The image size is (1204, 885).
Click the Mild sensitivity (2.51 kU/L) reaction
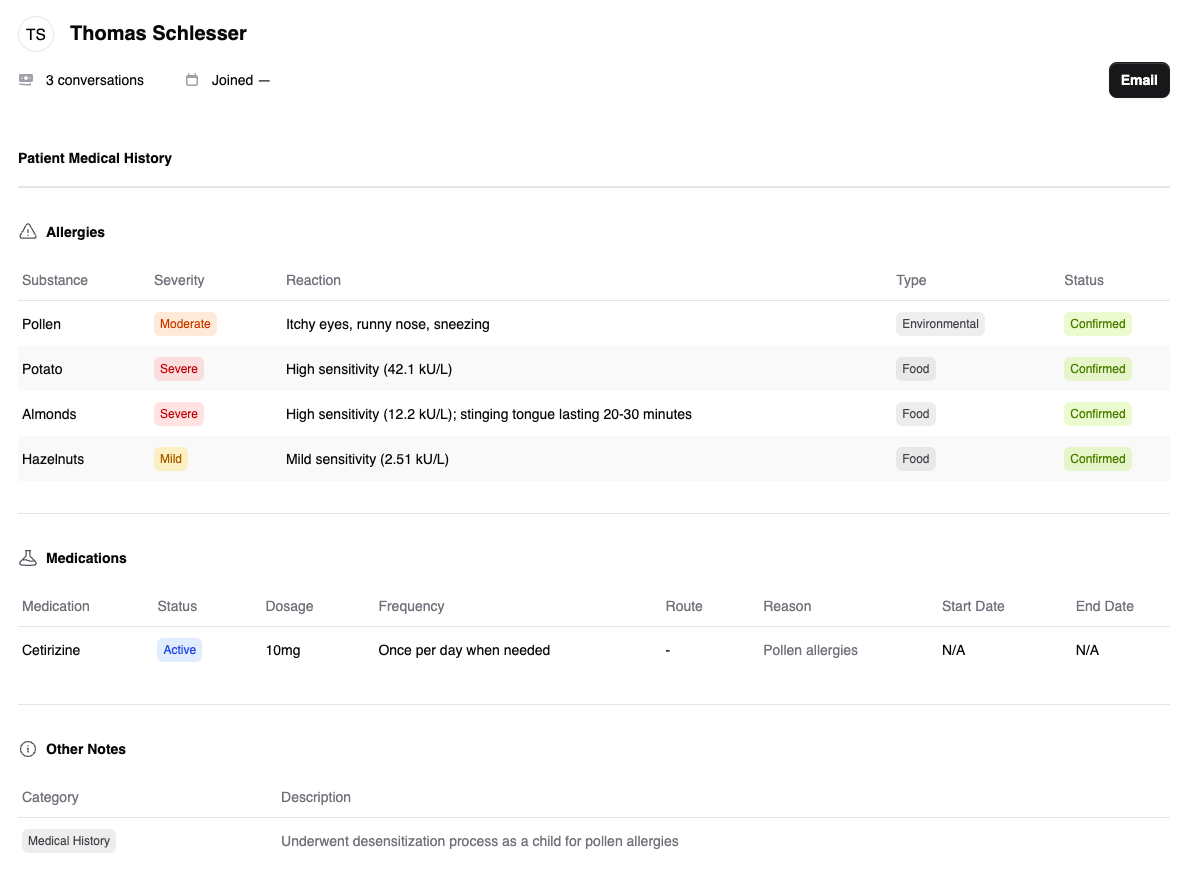367,459
